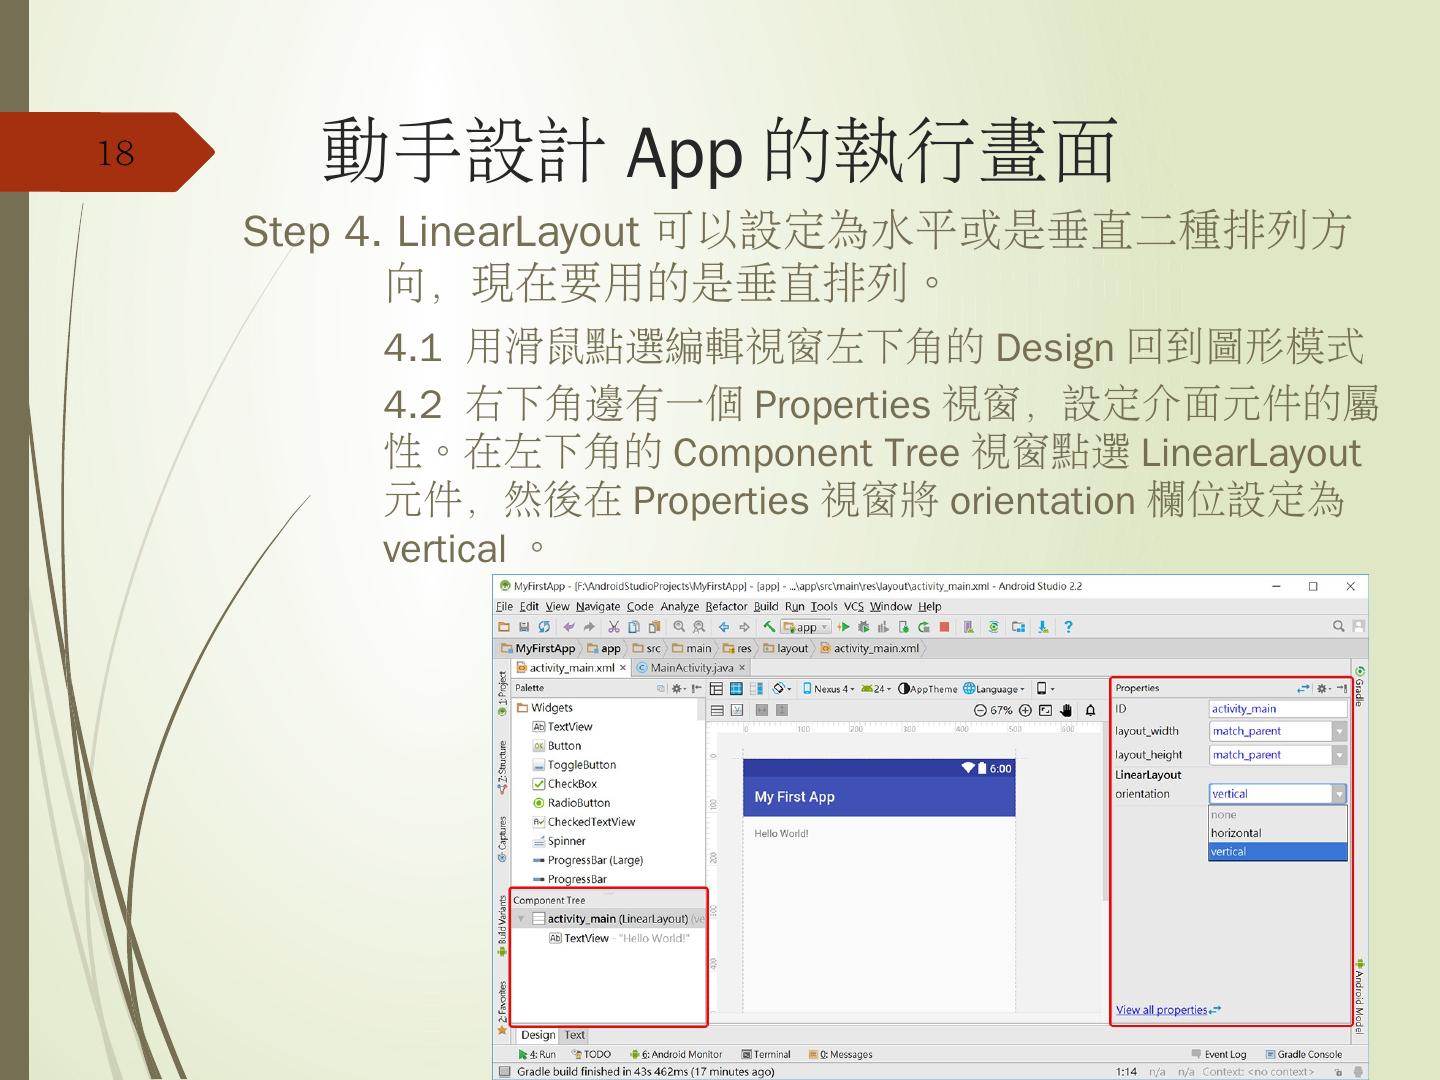Select ToggleButton widget in the Palette
Image resolution: width=1440 pixels, height=1080 pixels.
pos(581,765)
